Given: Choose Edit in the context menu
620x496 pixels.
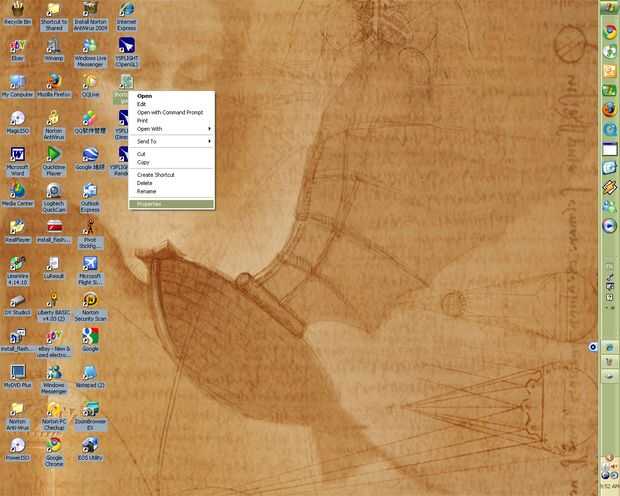Looking at the screenshot, I should click(x=172, y=104).
